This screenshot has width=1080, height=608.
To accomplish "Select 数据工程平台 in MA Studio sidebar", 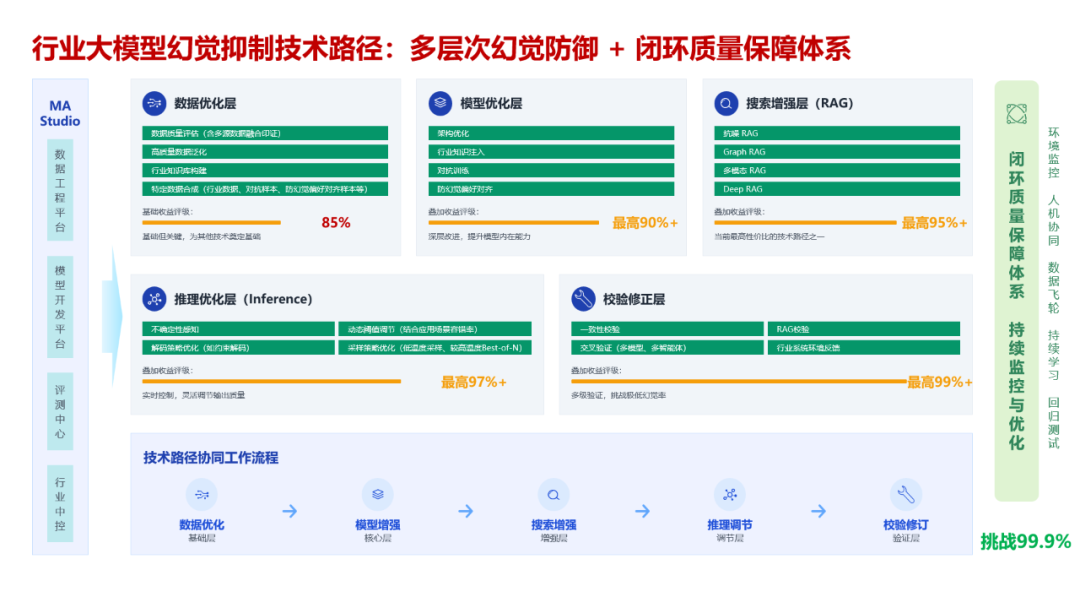I will click(x=60, y=191).
